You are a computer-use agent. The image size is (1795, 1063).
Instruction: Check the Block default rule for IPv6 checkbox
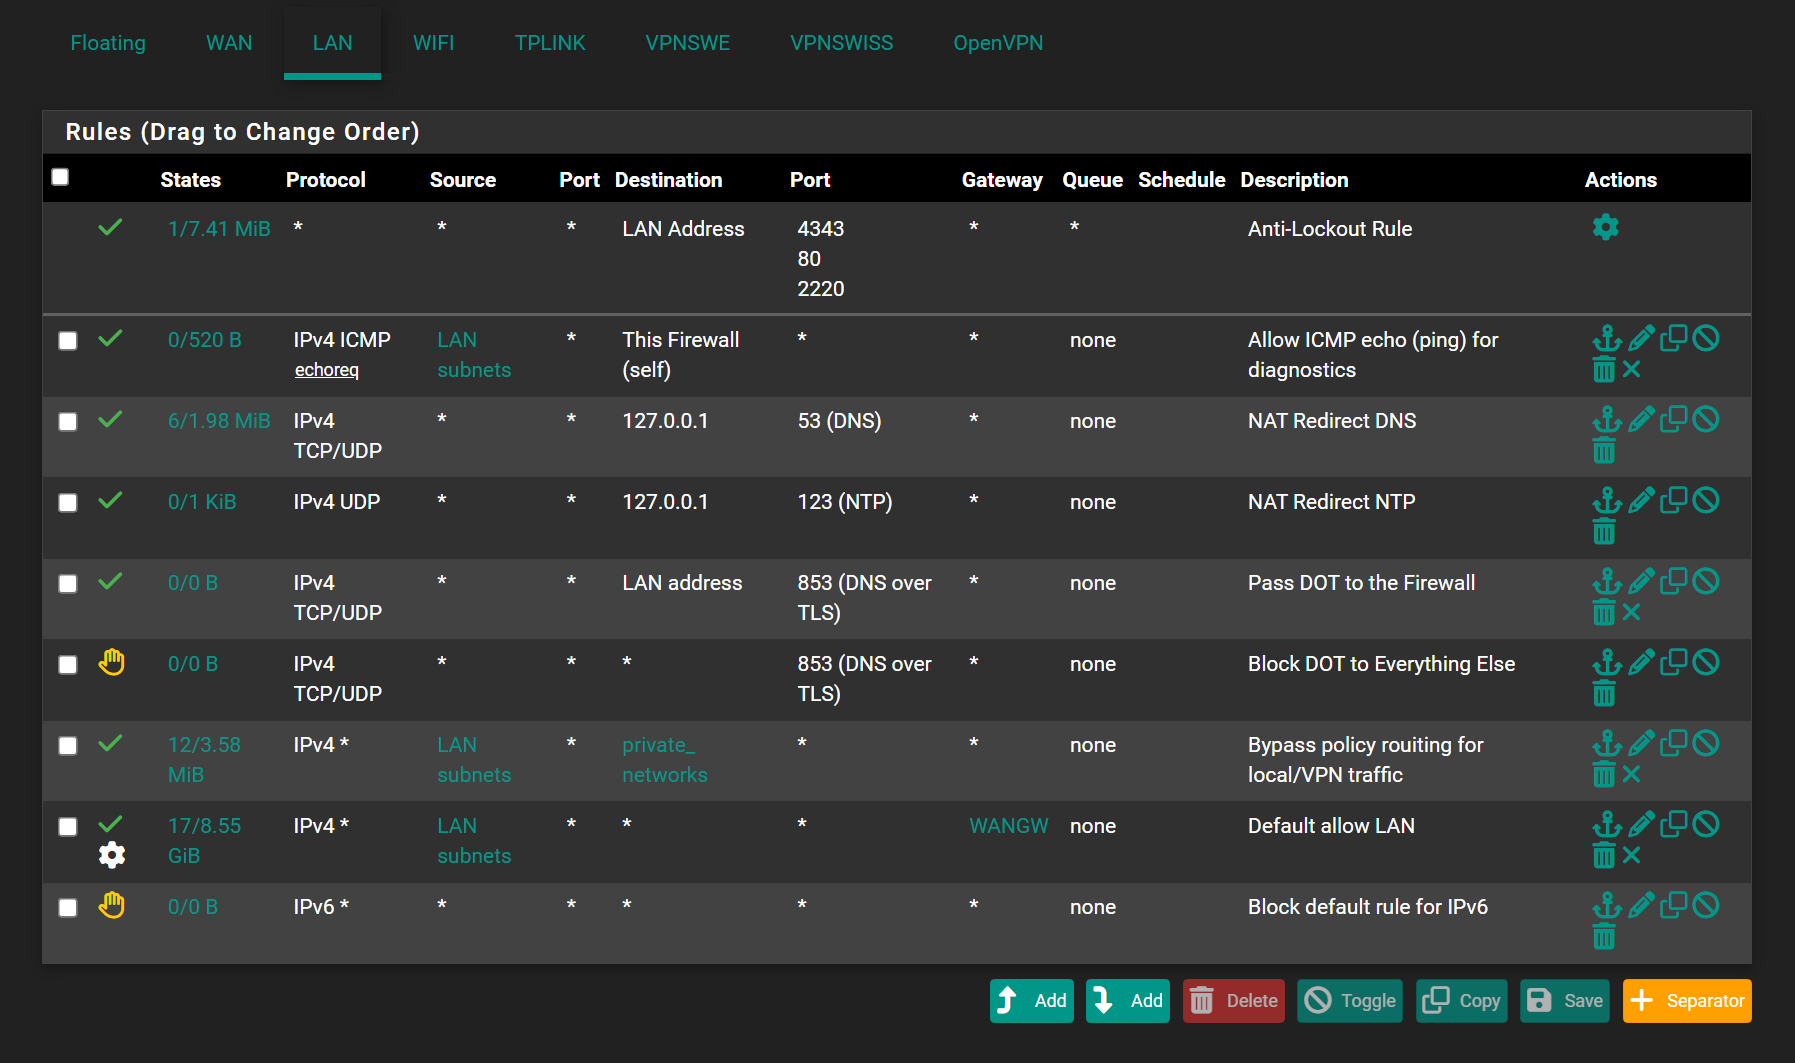click(68, 908)
